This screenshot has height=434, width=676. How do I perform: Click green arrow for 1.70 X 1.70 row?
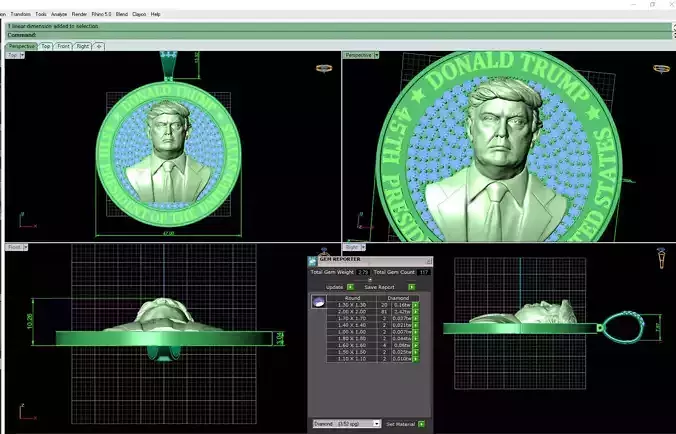pyautogui.click(x=416, y=318)
